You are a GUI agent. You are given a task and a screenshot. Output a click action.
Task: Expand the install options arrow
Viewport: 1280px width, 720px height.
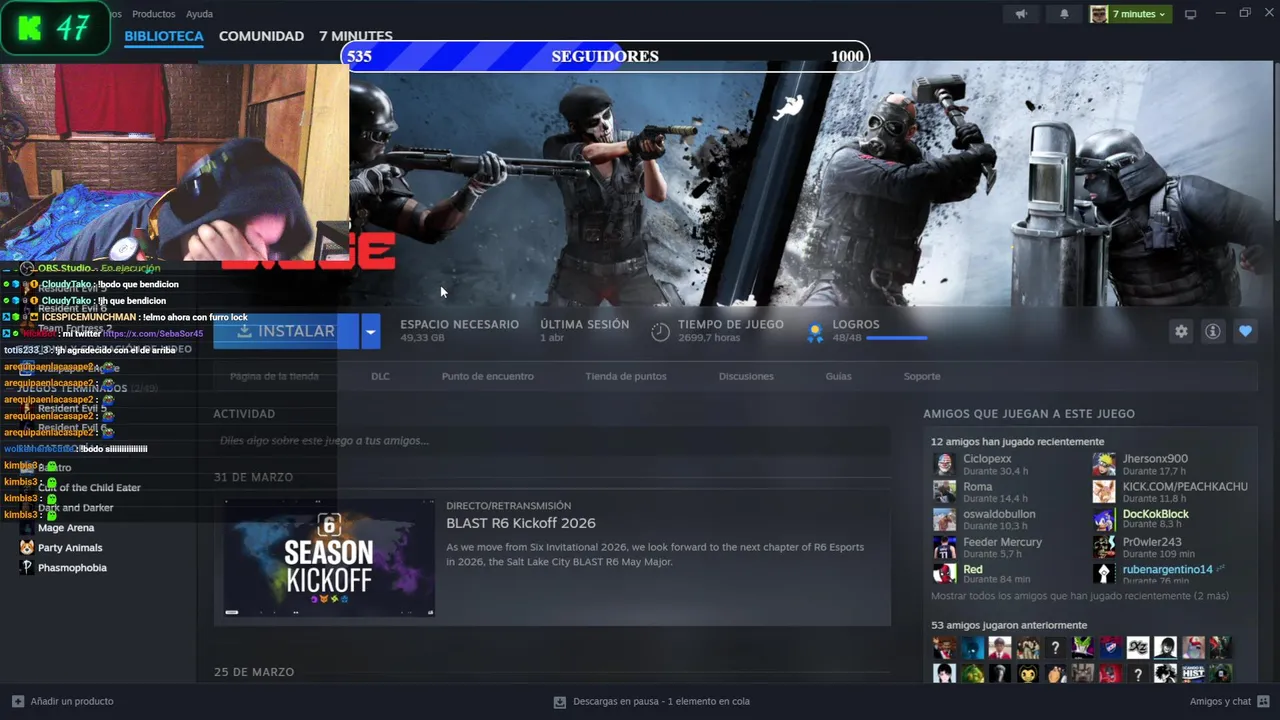371,331
